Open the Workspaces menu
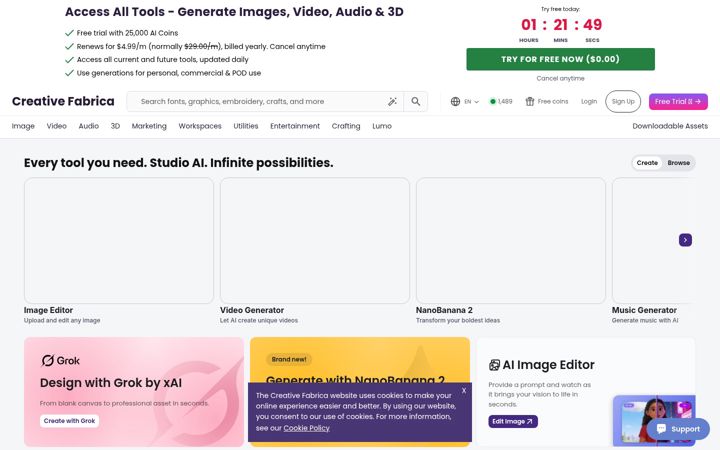 pyautogui.click(x=200, y=126)
